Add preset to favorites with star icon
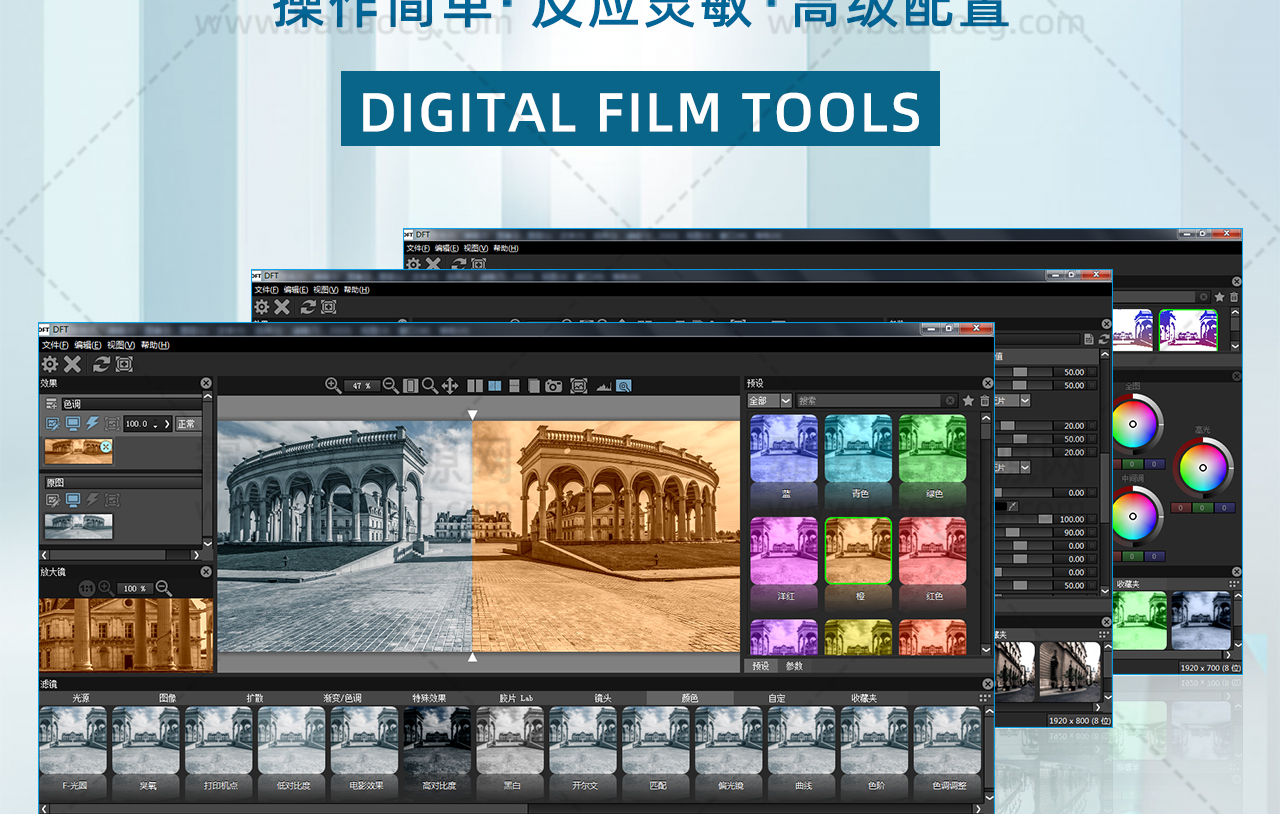The image size is (1280, 814). (x=968, y=401)
